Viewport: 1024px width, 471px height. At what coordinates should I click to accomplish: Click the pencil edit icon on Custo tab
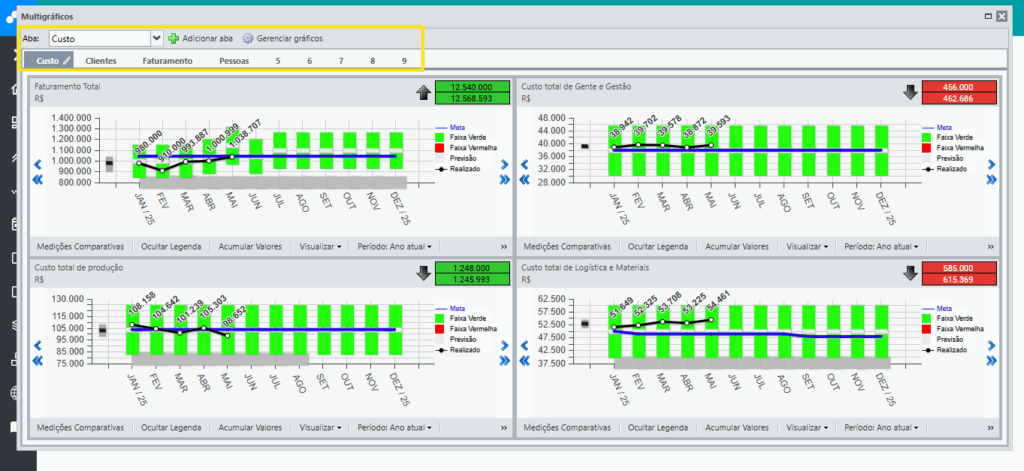66,61
